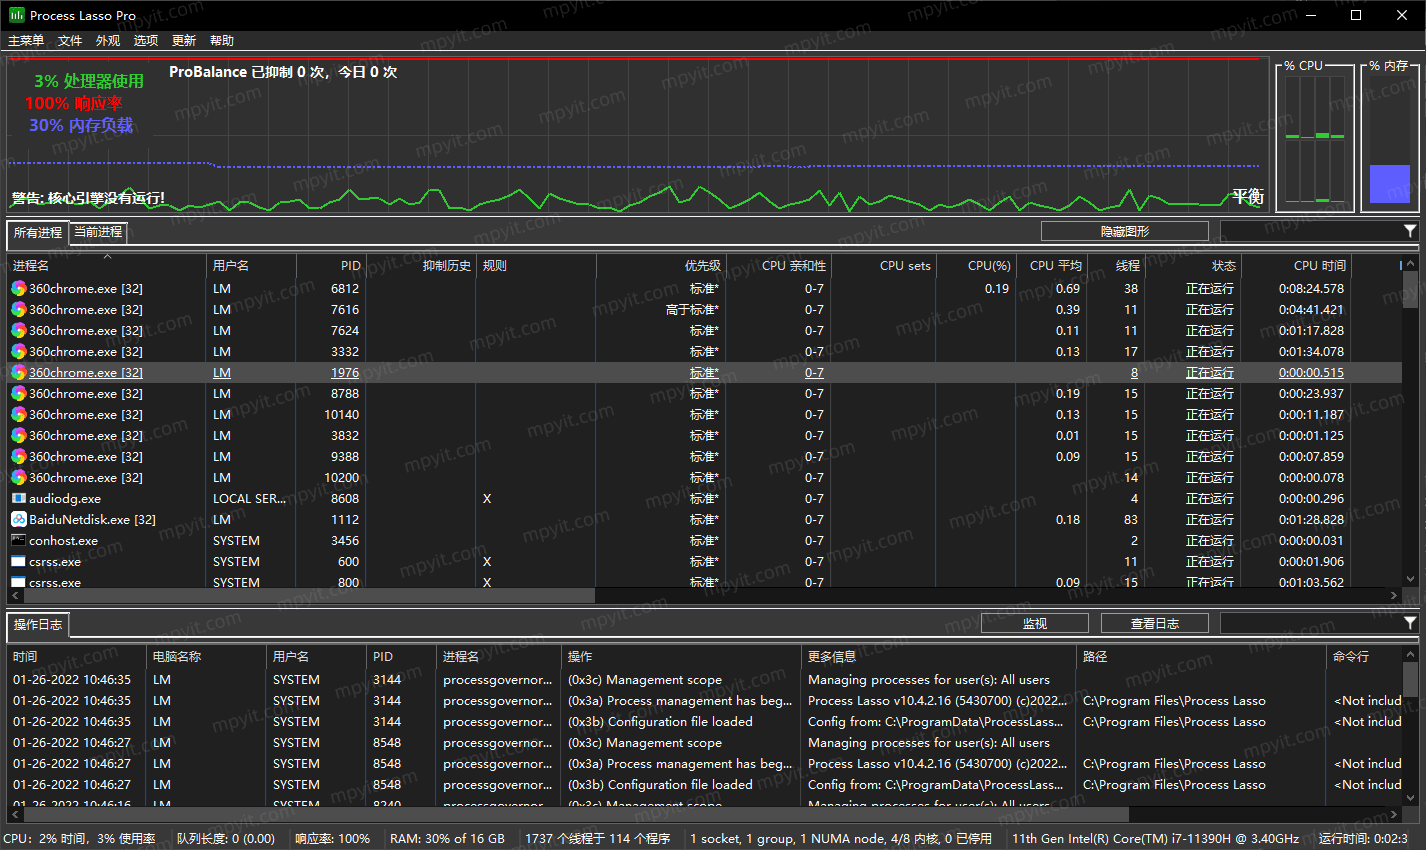This screenshot has width=1426, height=850.
Task: Click the 响应率: 100% status bar entry
Action: pos(332,838)
